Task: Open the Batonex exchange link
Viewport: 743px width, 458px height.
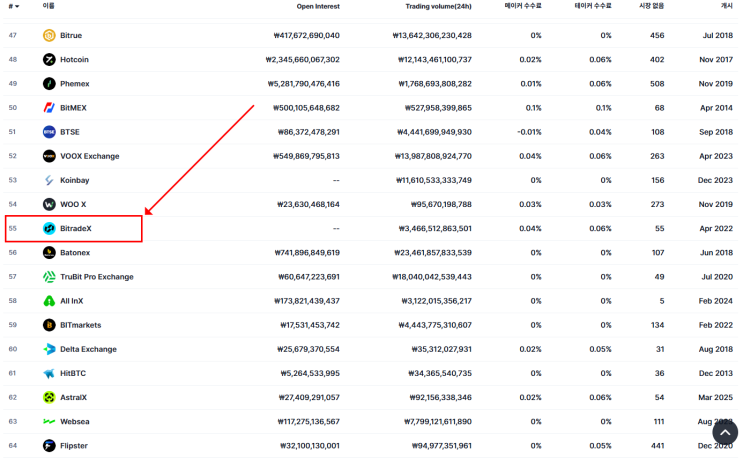Action: click(75, 253)
